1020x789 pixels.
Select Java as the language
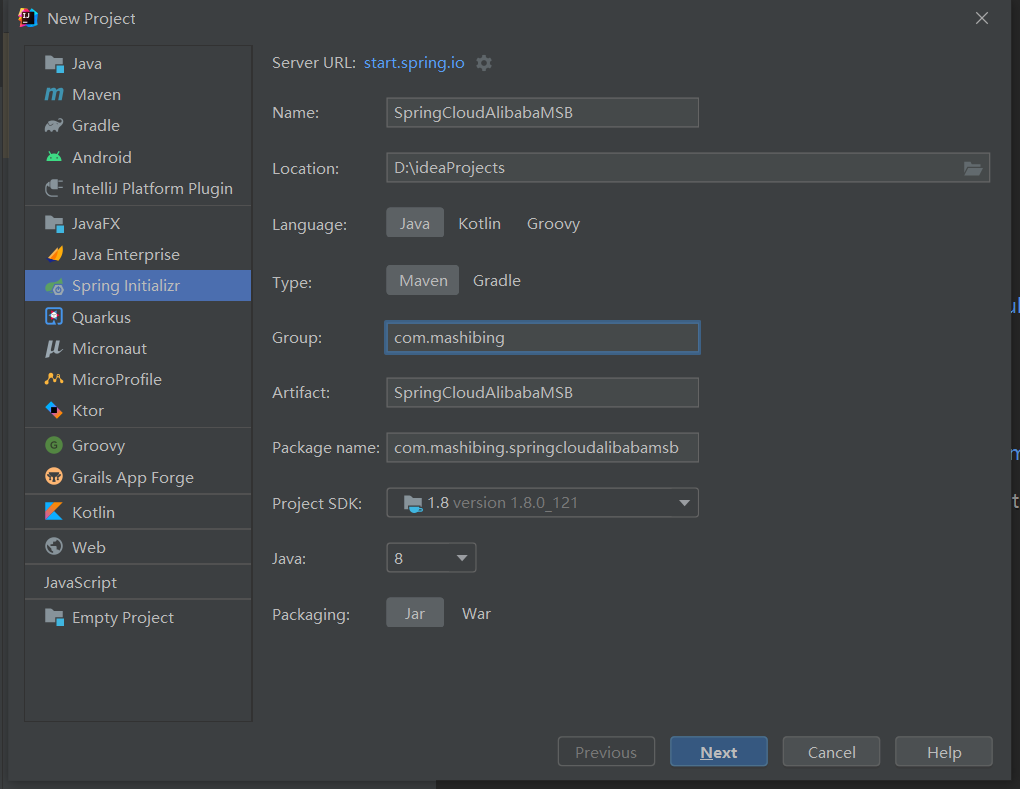(415, 223)
